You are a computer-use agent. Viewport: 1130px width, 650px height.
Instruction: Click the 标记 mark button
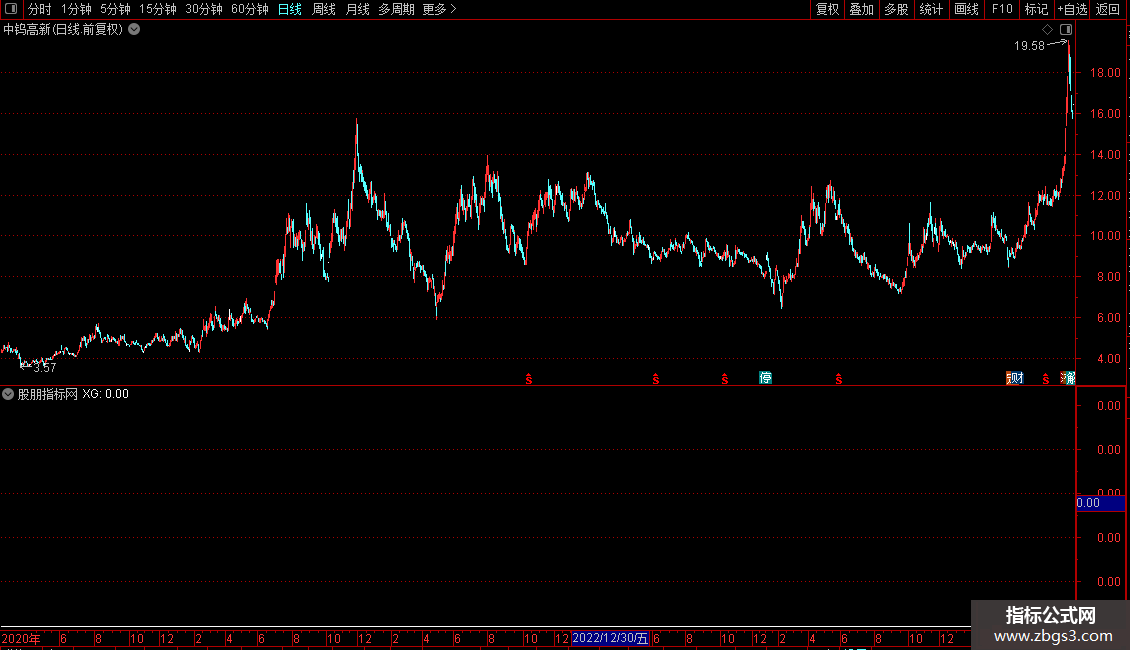pyautogui.click(x=1036, y=9)
